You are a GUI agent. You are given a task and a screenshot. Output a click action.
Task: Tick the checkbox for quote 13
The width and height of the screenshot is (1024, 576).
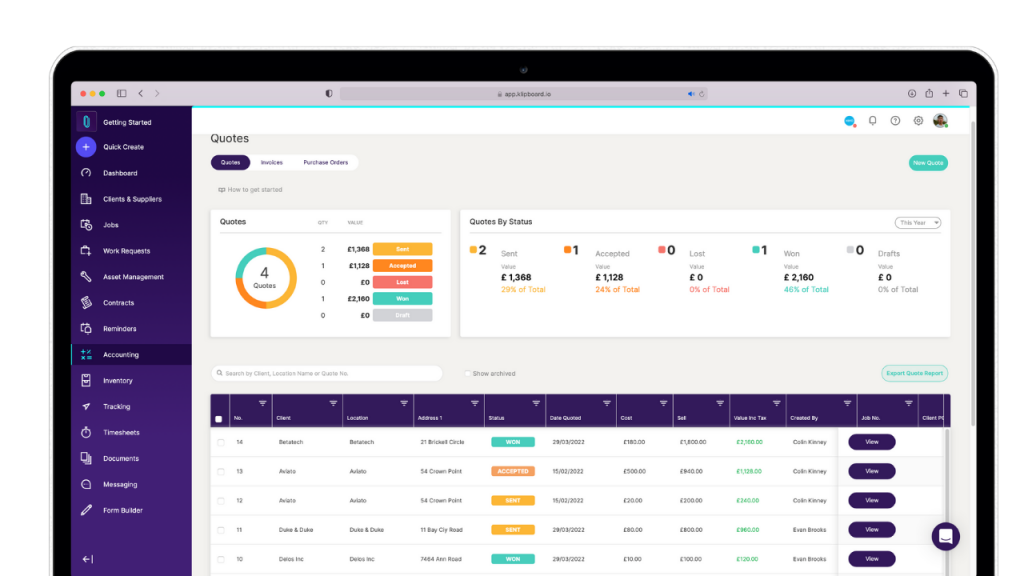click(x=221, y=472)
